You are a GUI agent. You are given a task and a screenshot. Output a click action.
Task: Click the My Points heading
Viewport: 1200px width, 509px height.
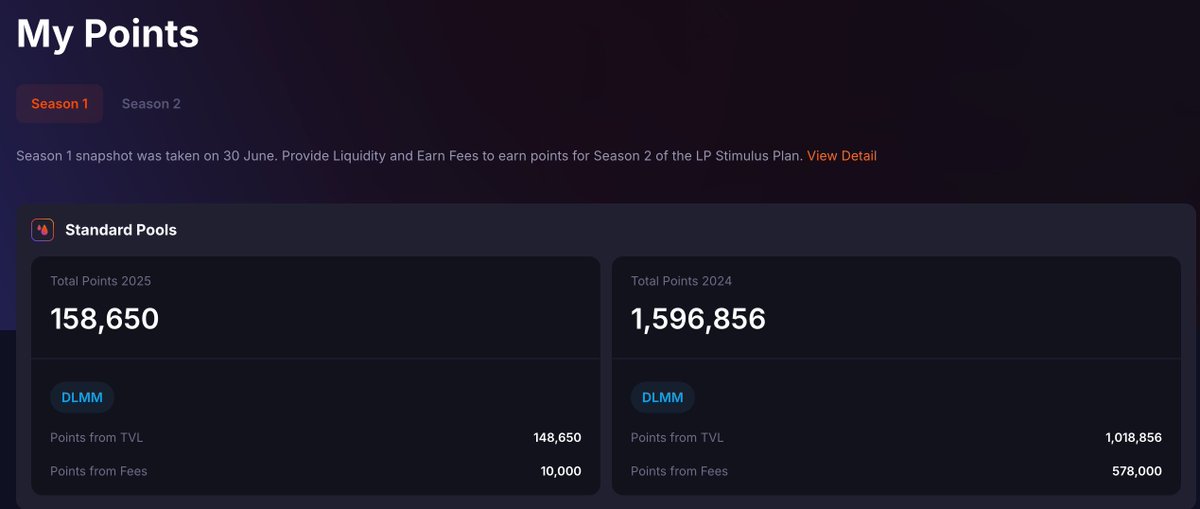point(108,33)
